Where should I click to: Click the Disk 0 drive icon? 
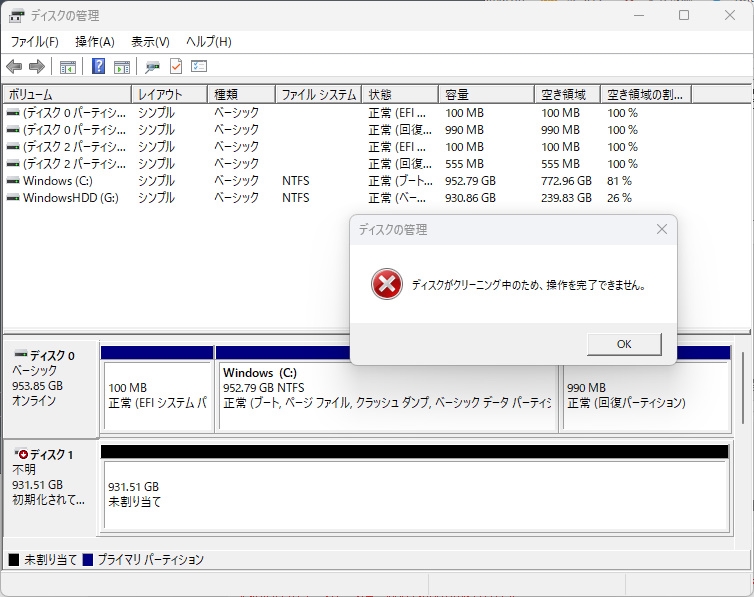pos(21,354)
